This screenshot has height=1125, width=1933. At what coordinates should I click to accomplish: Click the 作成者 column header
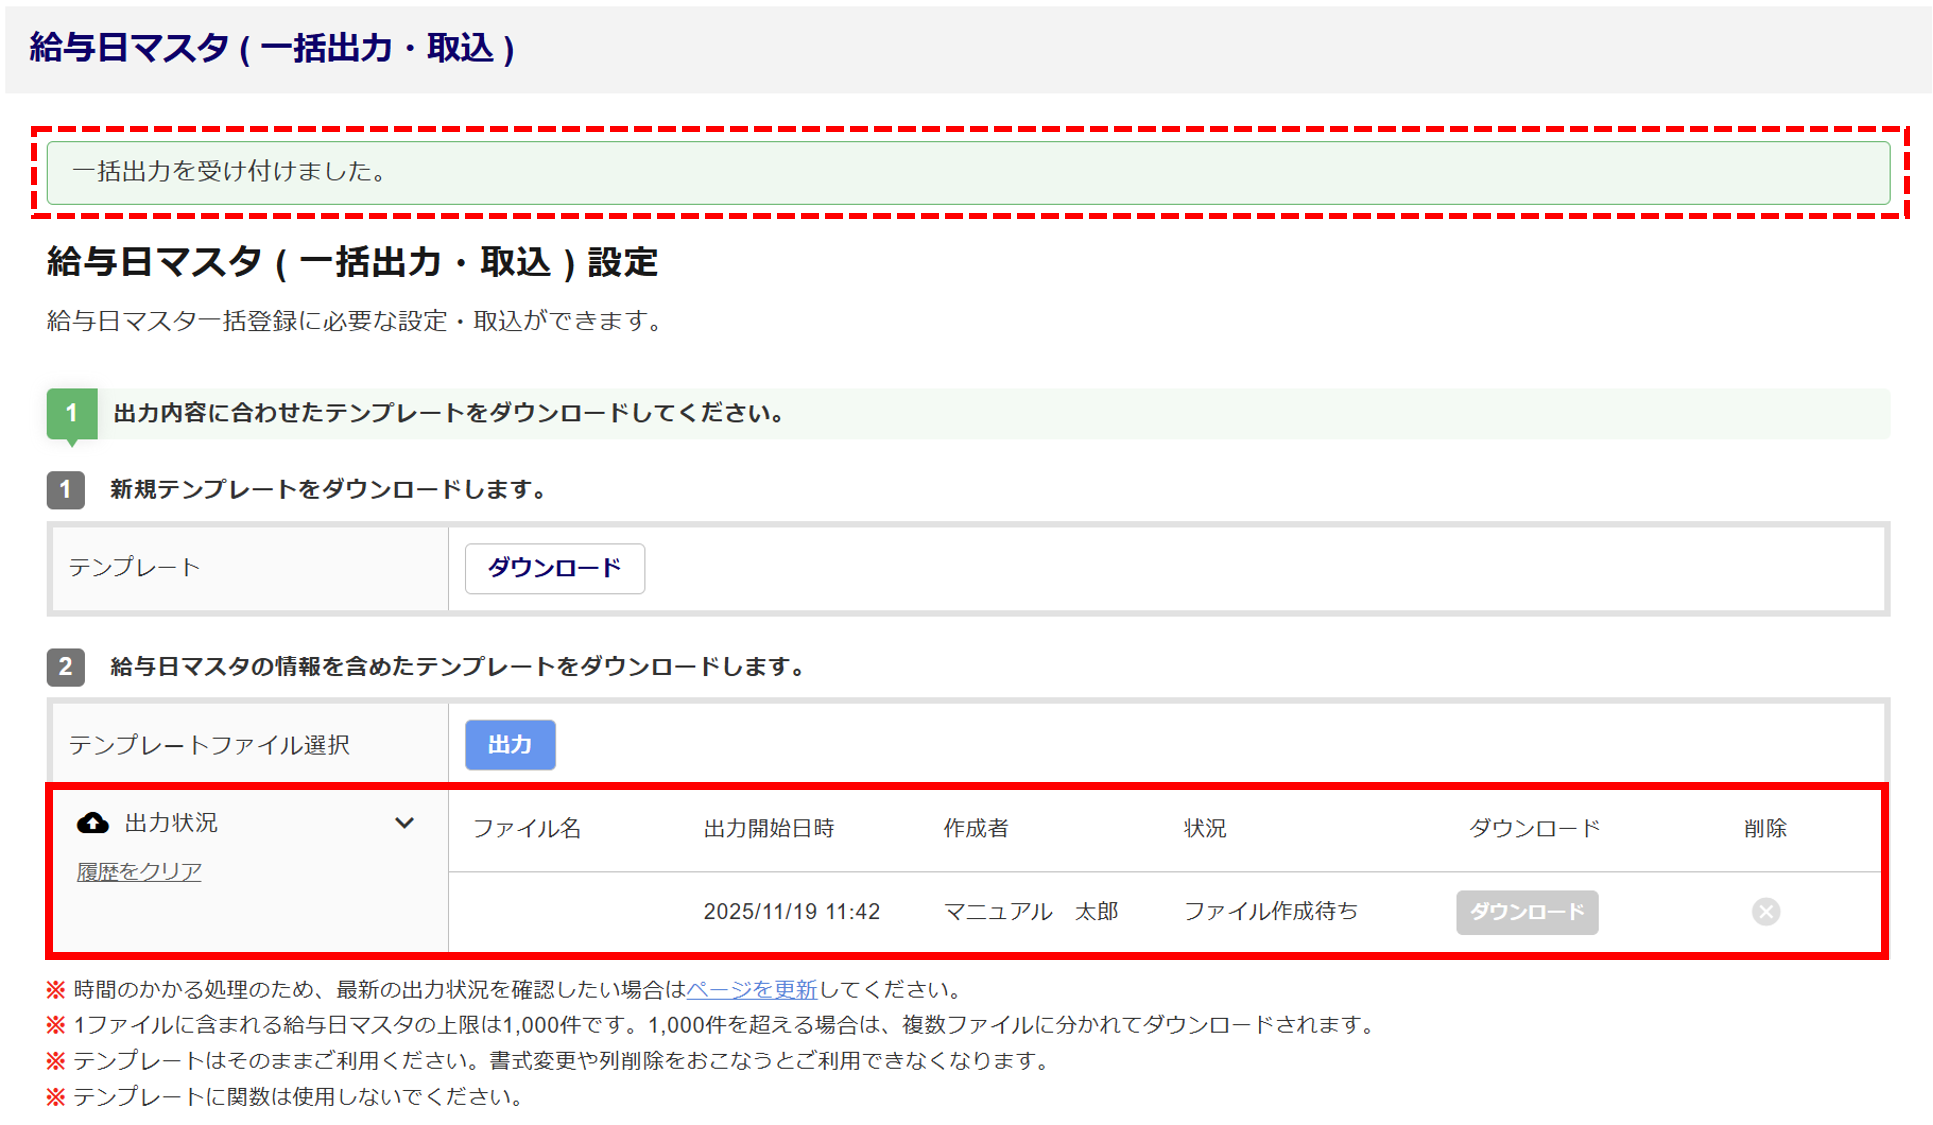click(x=976, y=828)
